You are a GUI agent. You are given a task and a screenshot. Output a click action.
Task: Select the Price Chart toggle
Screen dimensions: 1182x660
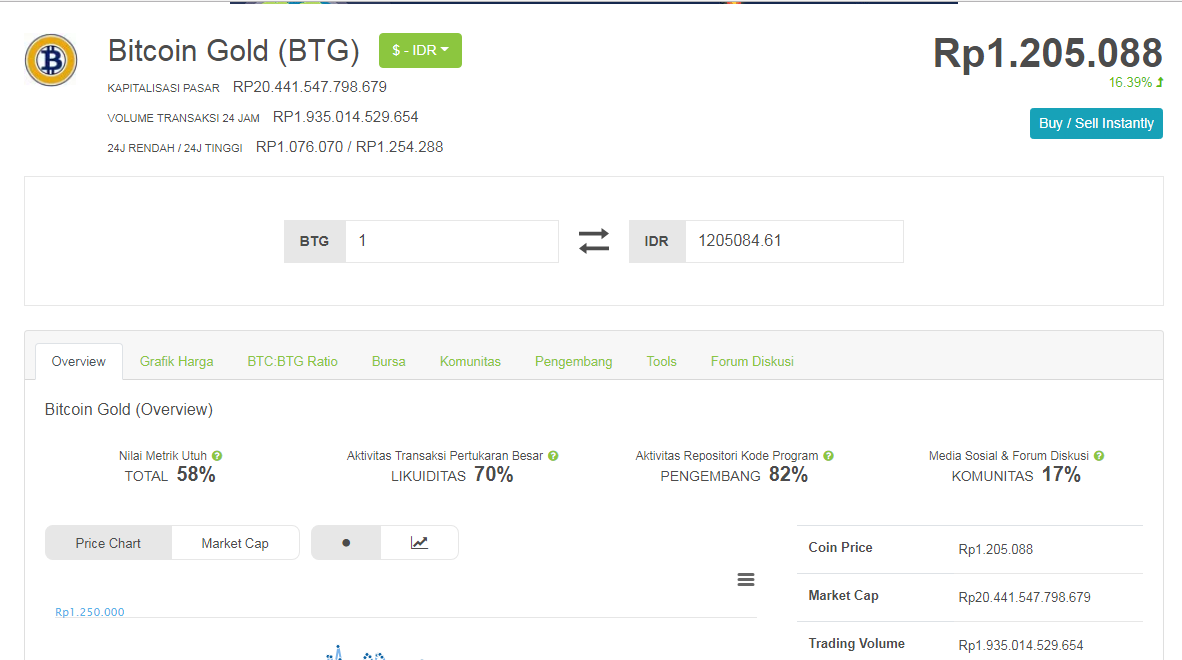(109, 543)
